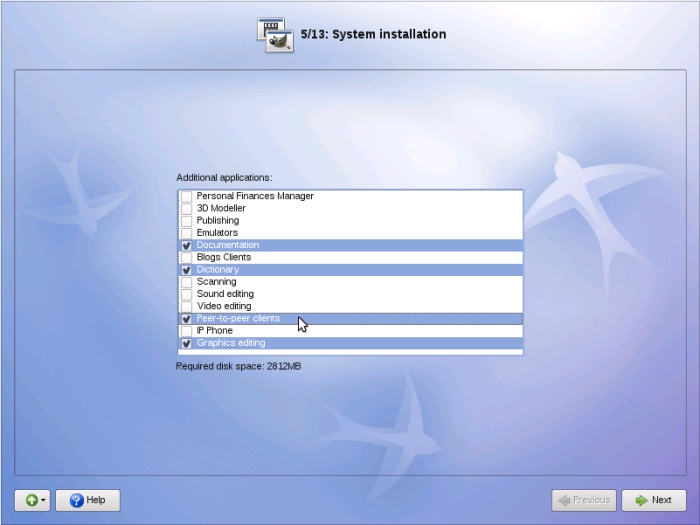This screenshot has width=700, height=525.
Task: Enable the IP Phone checkbox
Action: [x=187, y=331]
